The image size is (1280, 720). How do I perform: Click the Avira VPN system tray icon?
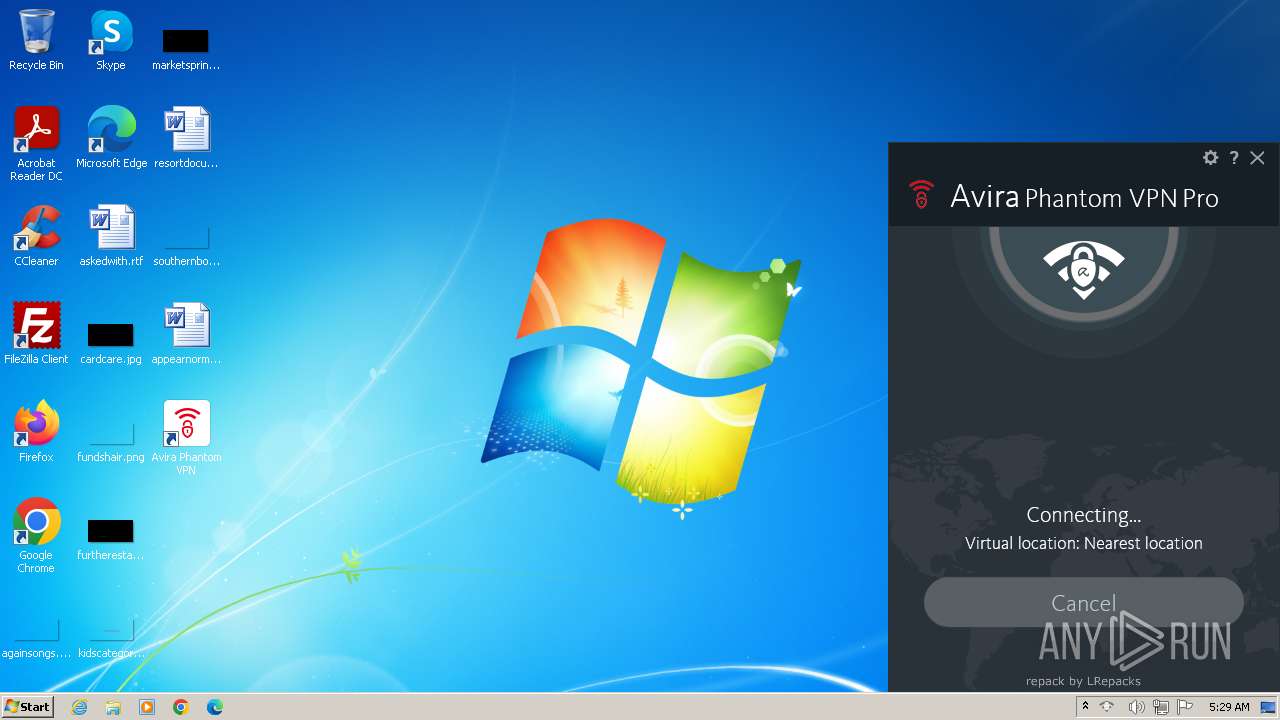pyautogui.click(x=1107, y=707)
